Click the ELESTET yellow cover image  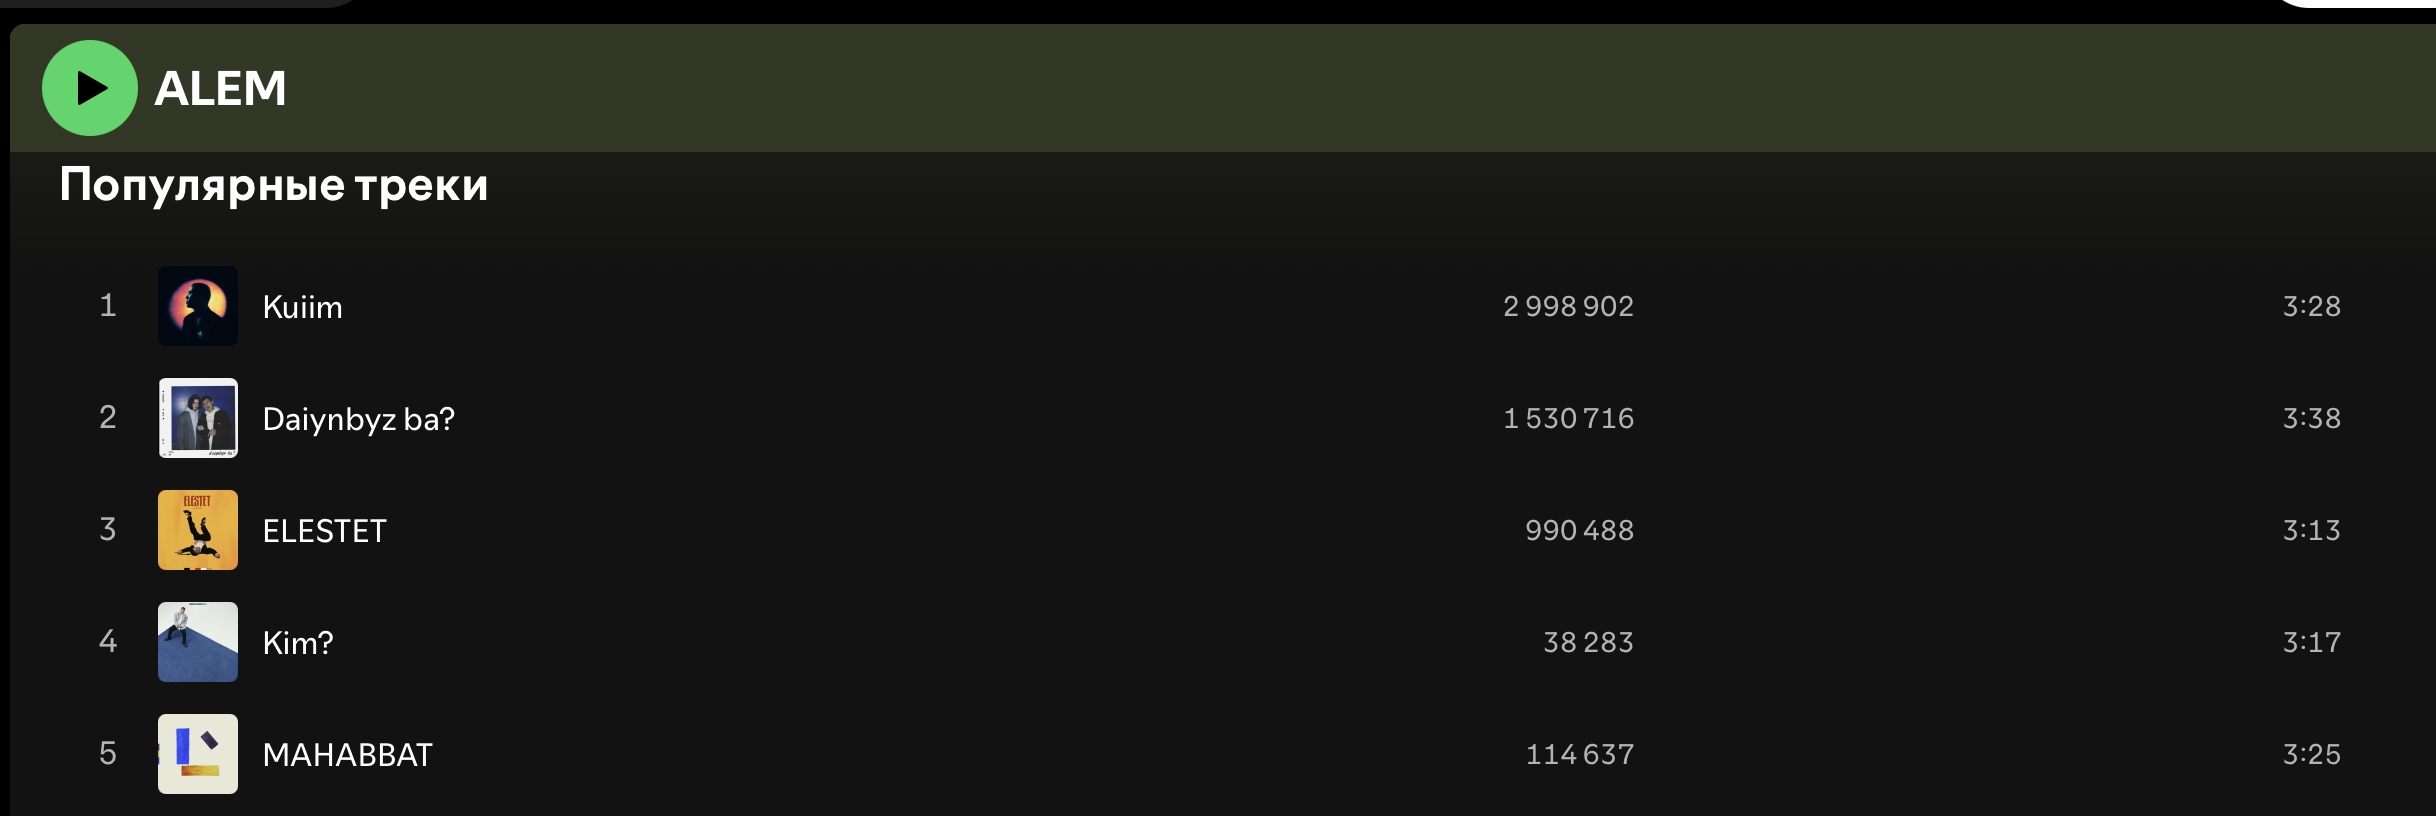(198, 530)
